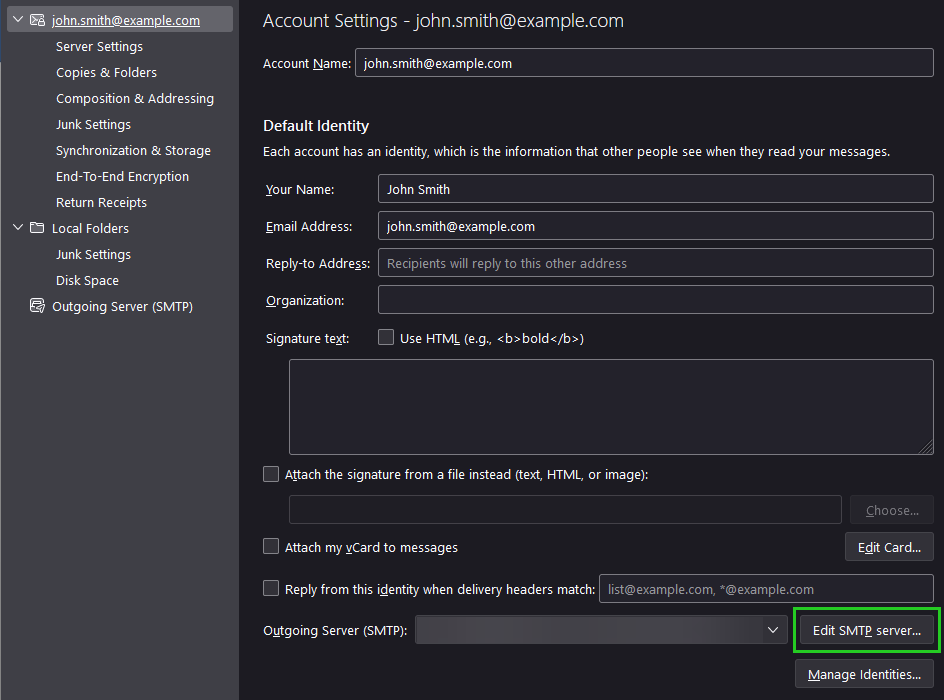
Task: Click the Local Folders folder icon
Action: pos(37,228)
